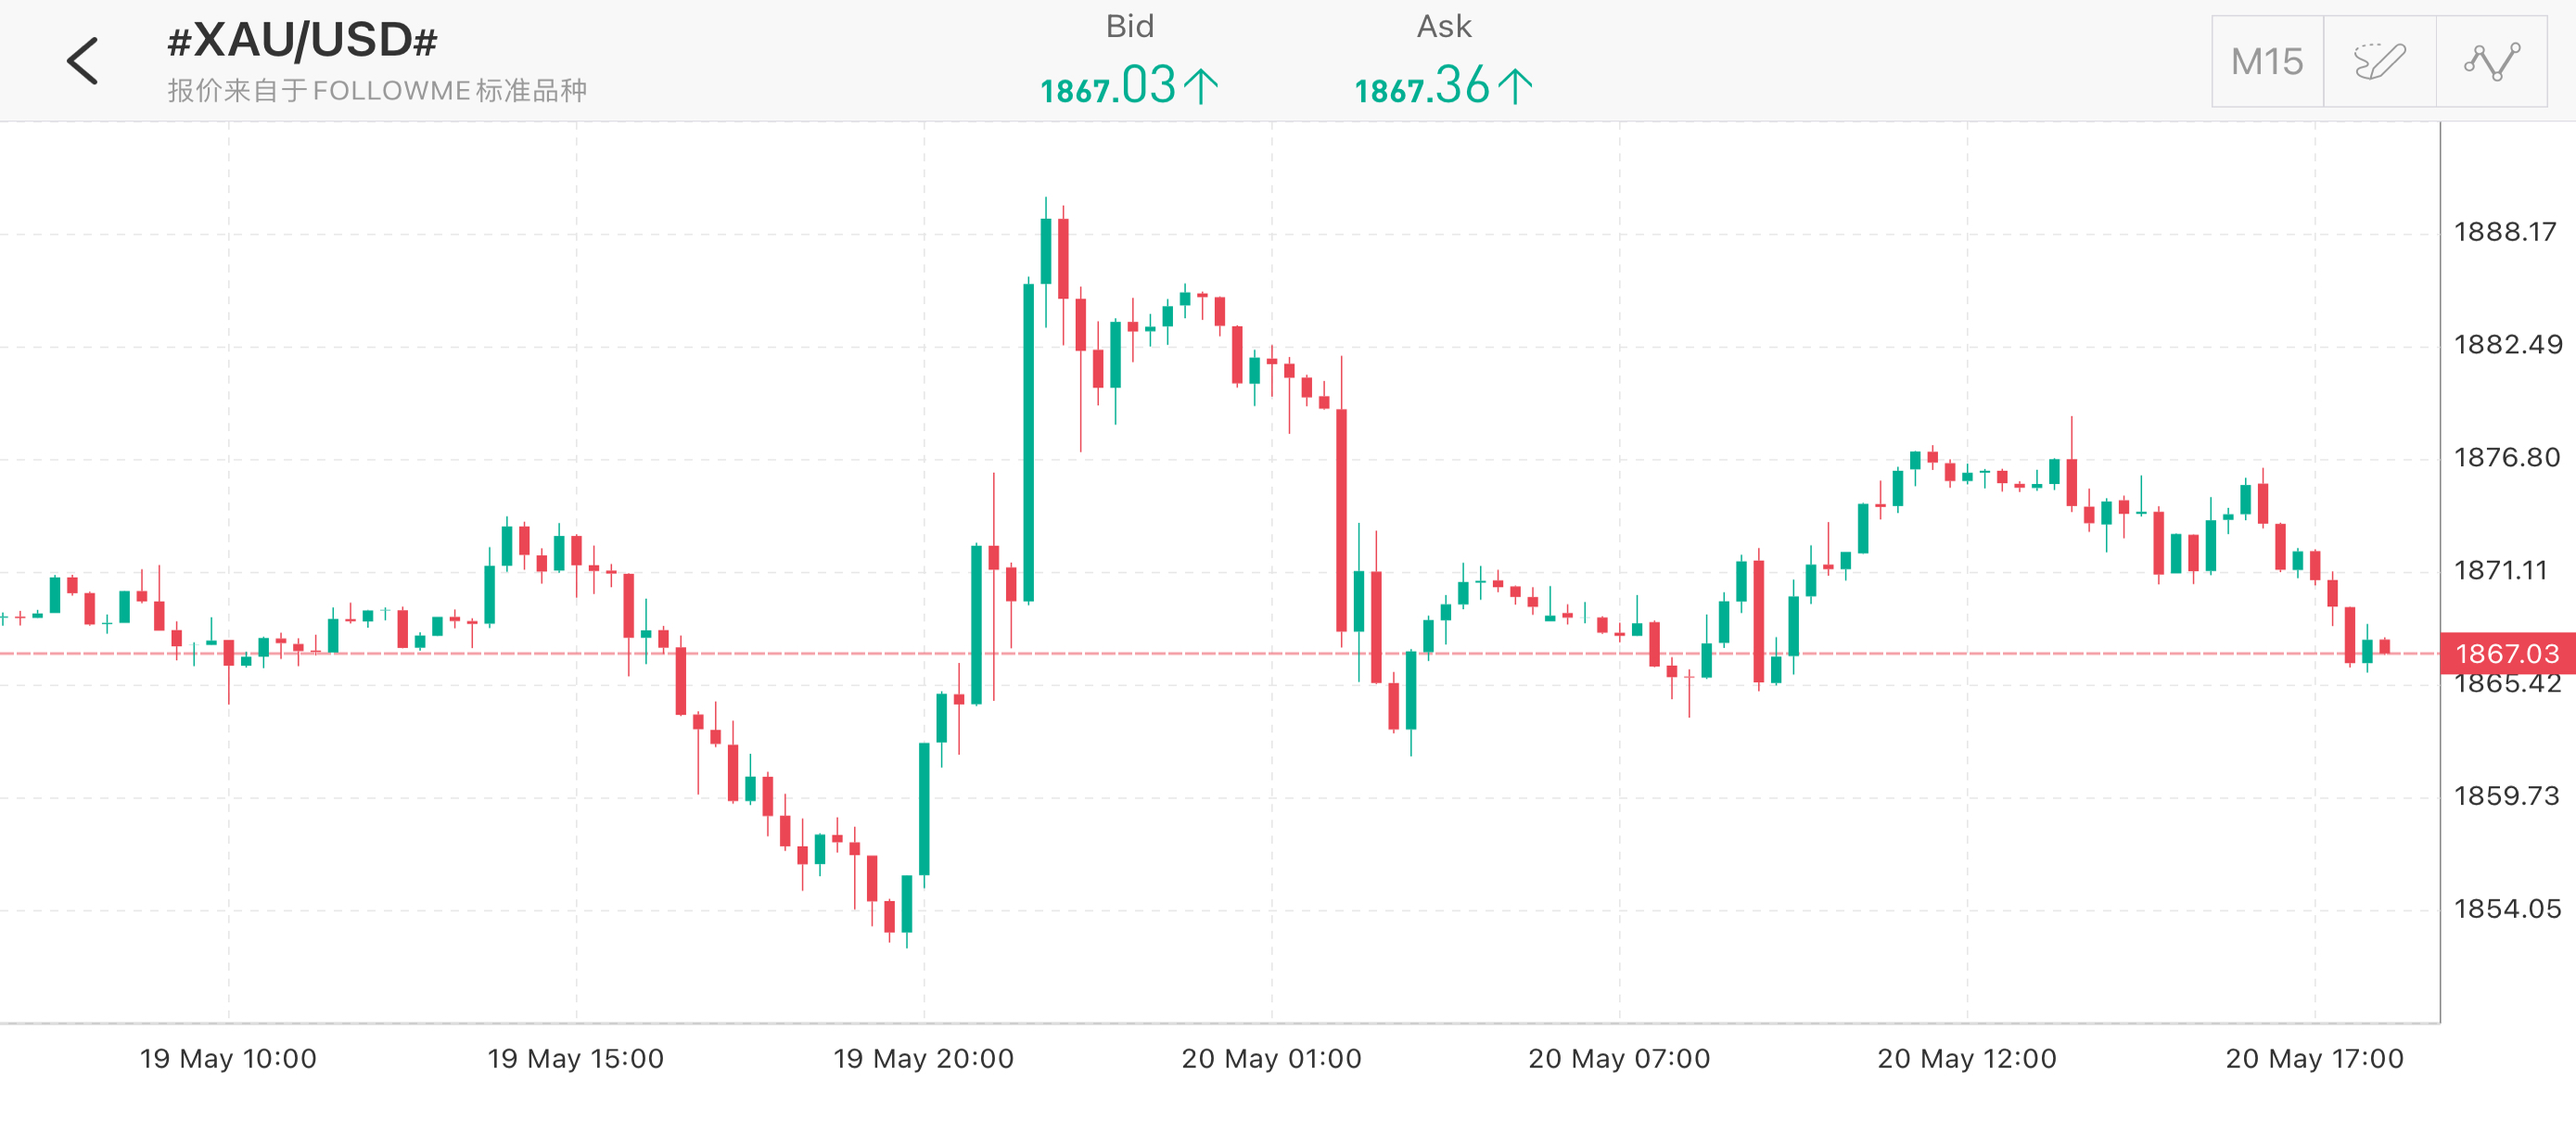The width and height of the screenshot is (2576, 1132).
Task: Click the 1854.05 price axis label
Action: pos(2507,909)
